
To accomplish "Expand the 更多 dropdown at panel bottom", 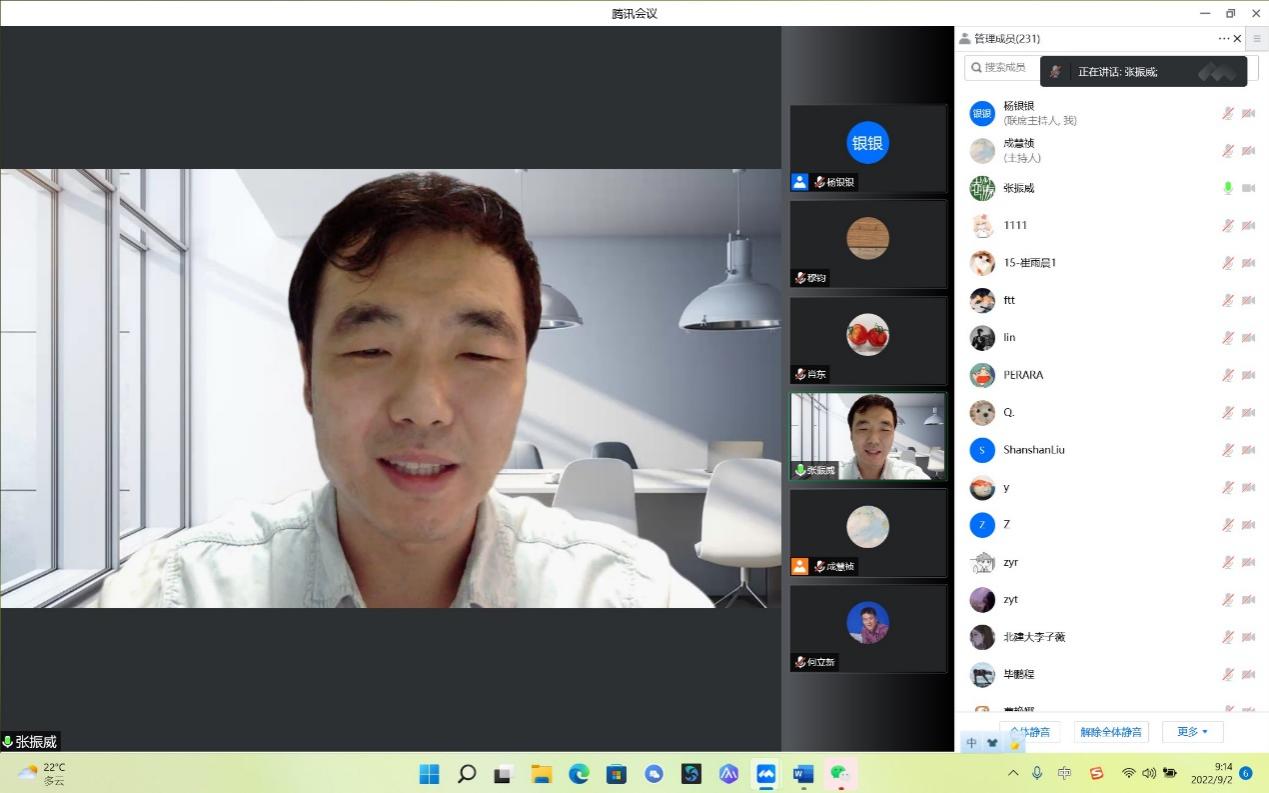I will [1192, 732].
